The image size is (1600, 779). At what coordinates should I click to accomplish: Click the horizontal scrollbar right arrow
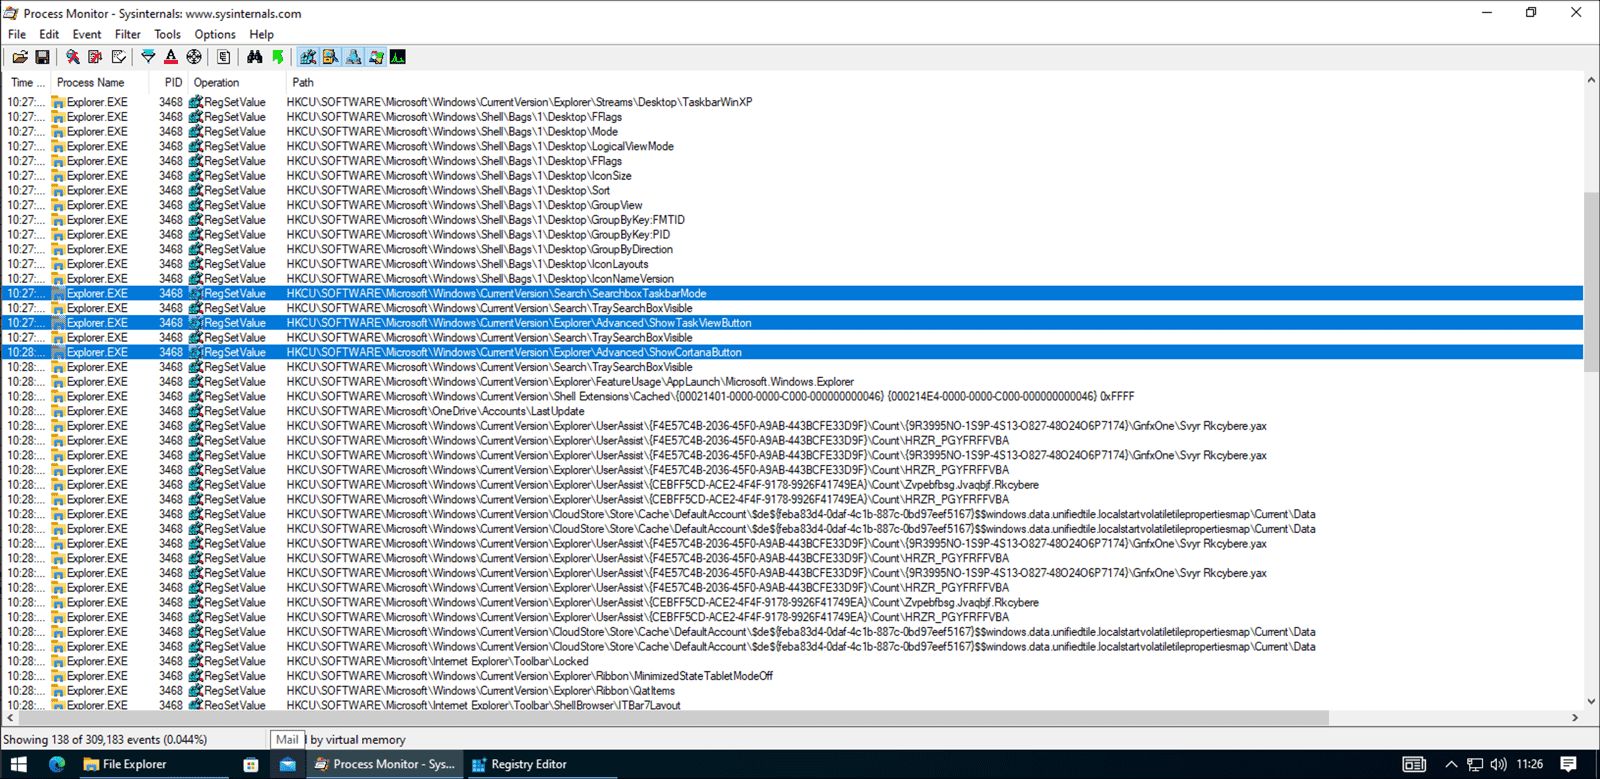coord(1575,718)
